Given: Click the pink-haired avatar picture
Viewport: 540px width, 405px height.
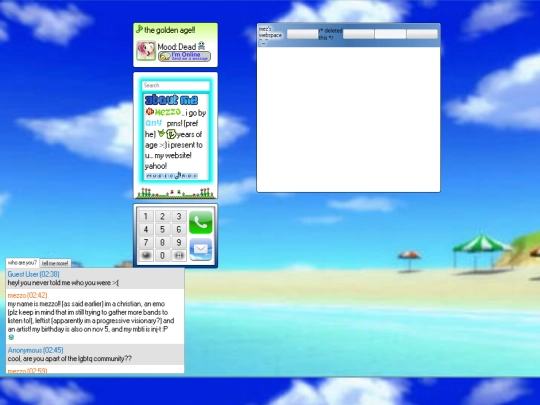Looking at the screenshot, I should [146, 51].
